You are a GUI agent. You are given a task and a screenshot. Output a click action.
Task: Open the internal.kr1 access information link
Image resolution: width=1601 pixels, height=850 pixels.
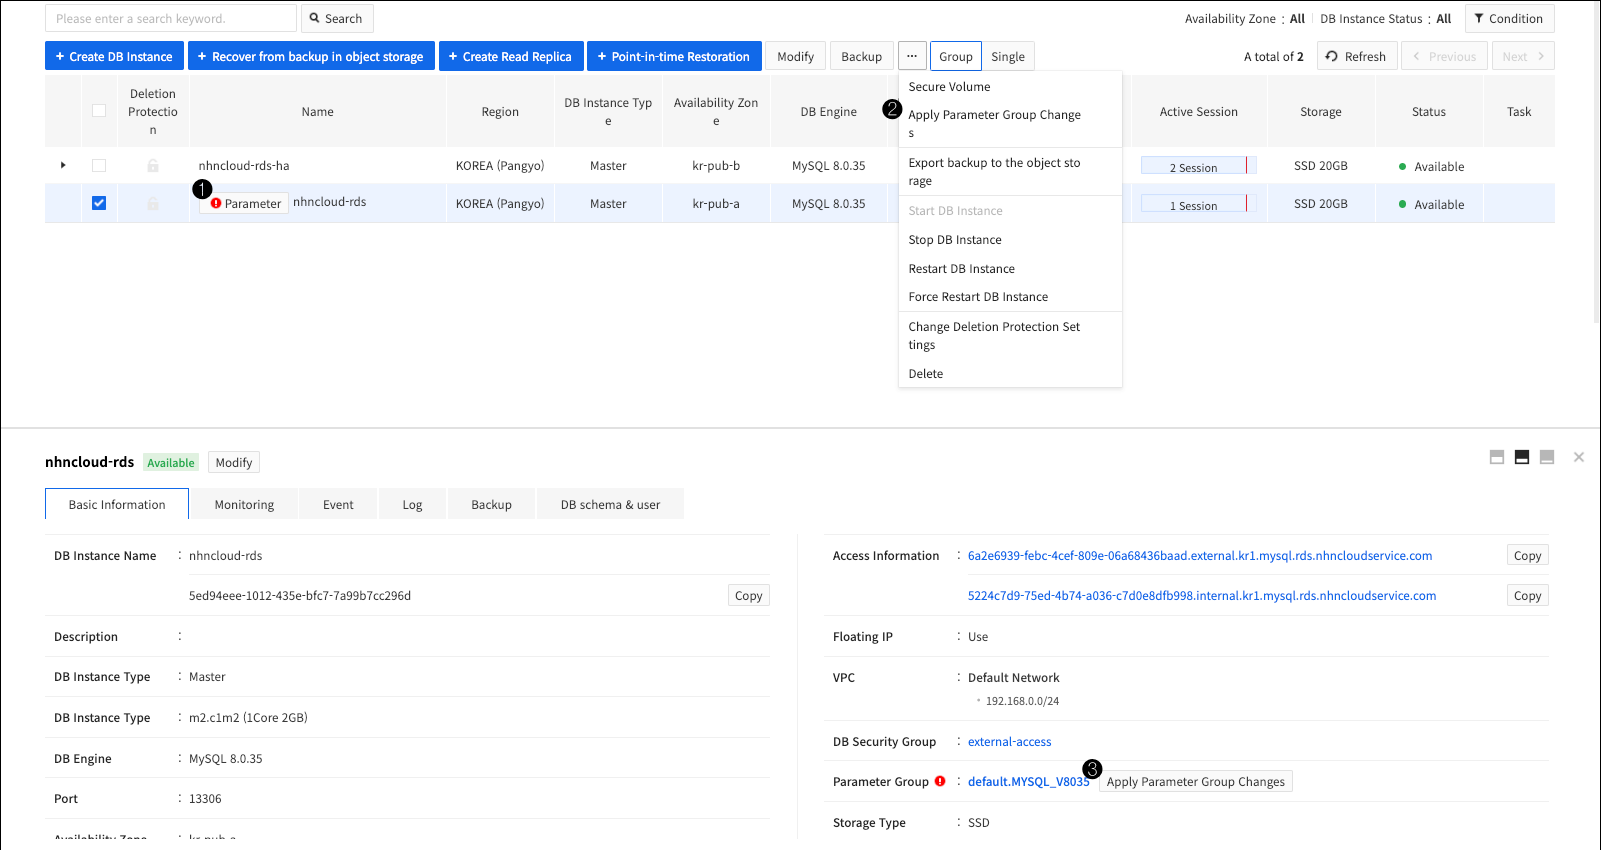click(x=1202, y=595)
